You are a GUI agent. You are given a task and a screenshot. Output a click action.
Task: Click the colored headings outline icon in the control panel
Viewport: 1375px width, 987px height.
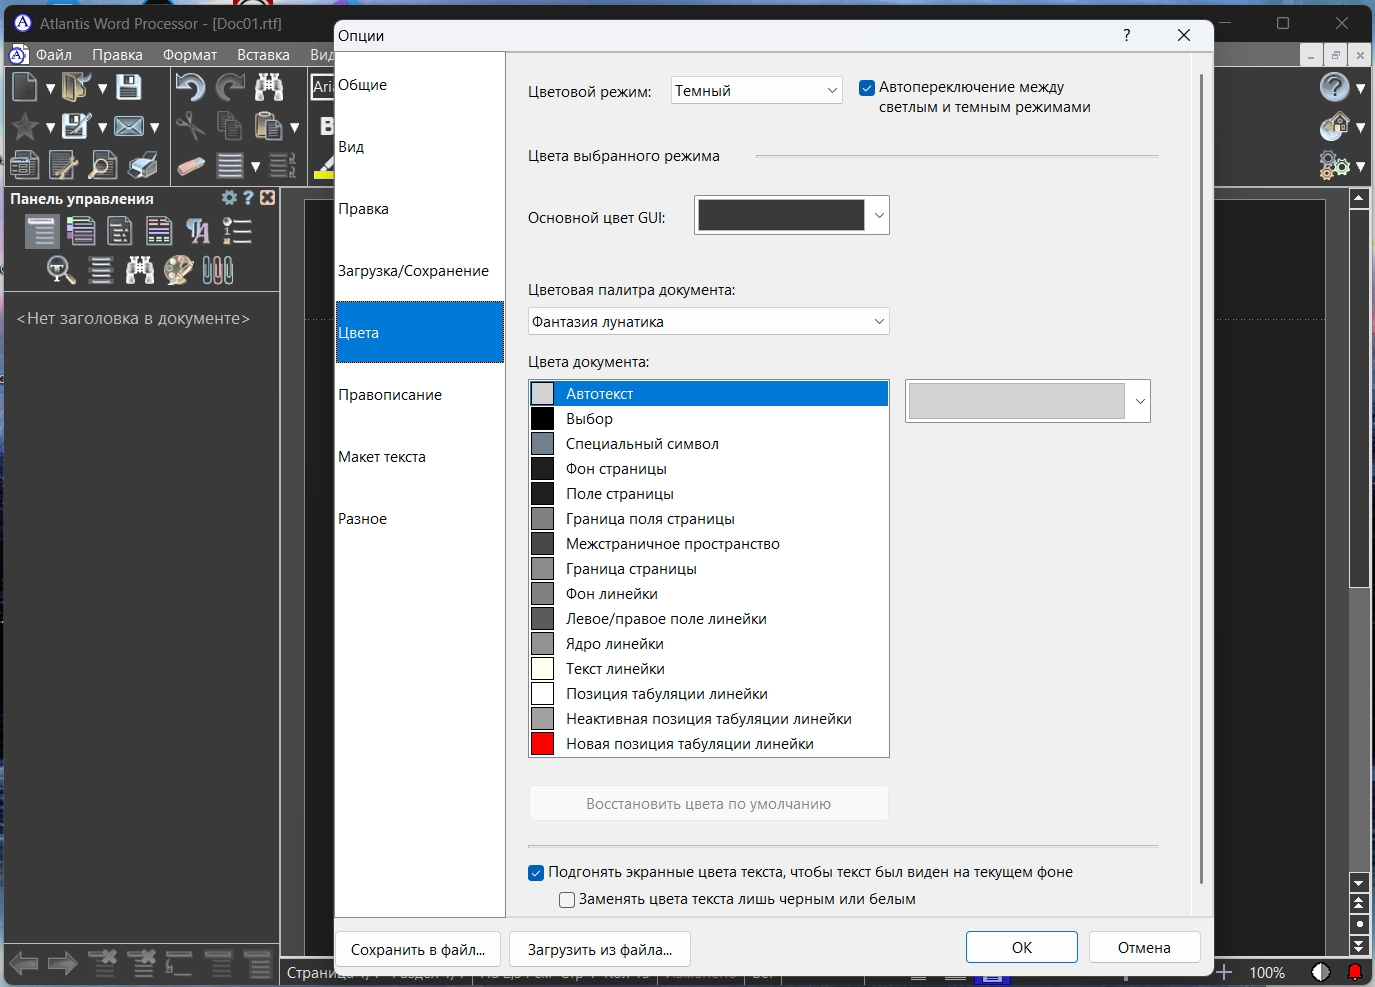coord(81,231)
